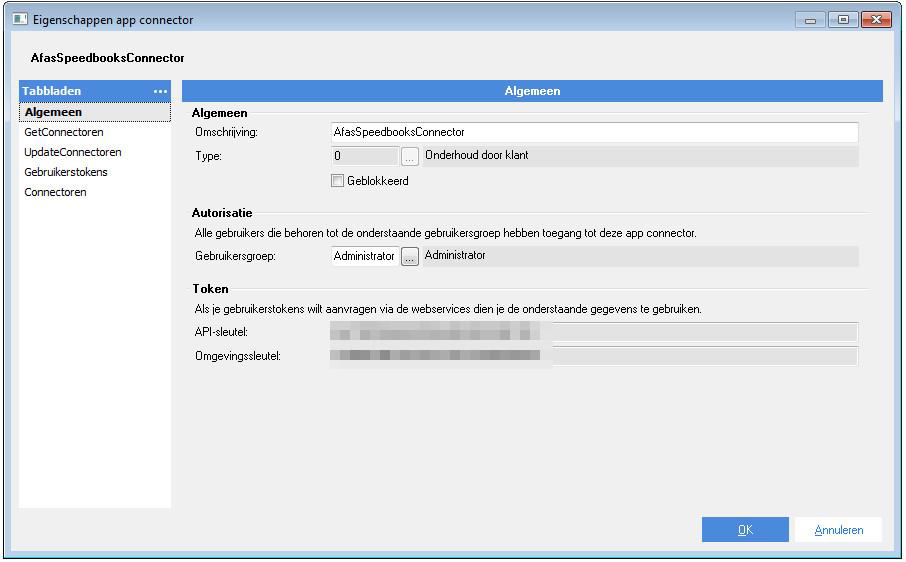Screen dimensions: 906x562
Task: Click the Autorisatie section heading
Action: point(222,213)
